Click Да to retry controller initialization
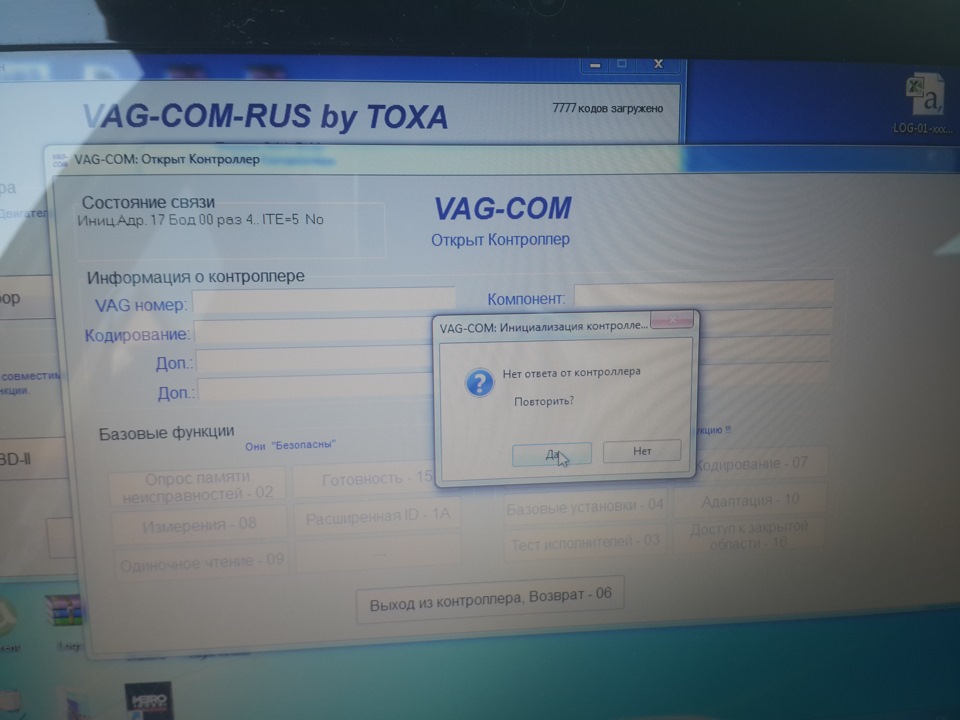960x720 pixels. coord(552,454)
